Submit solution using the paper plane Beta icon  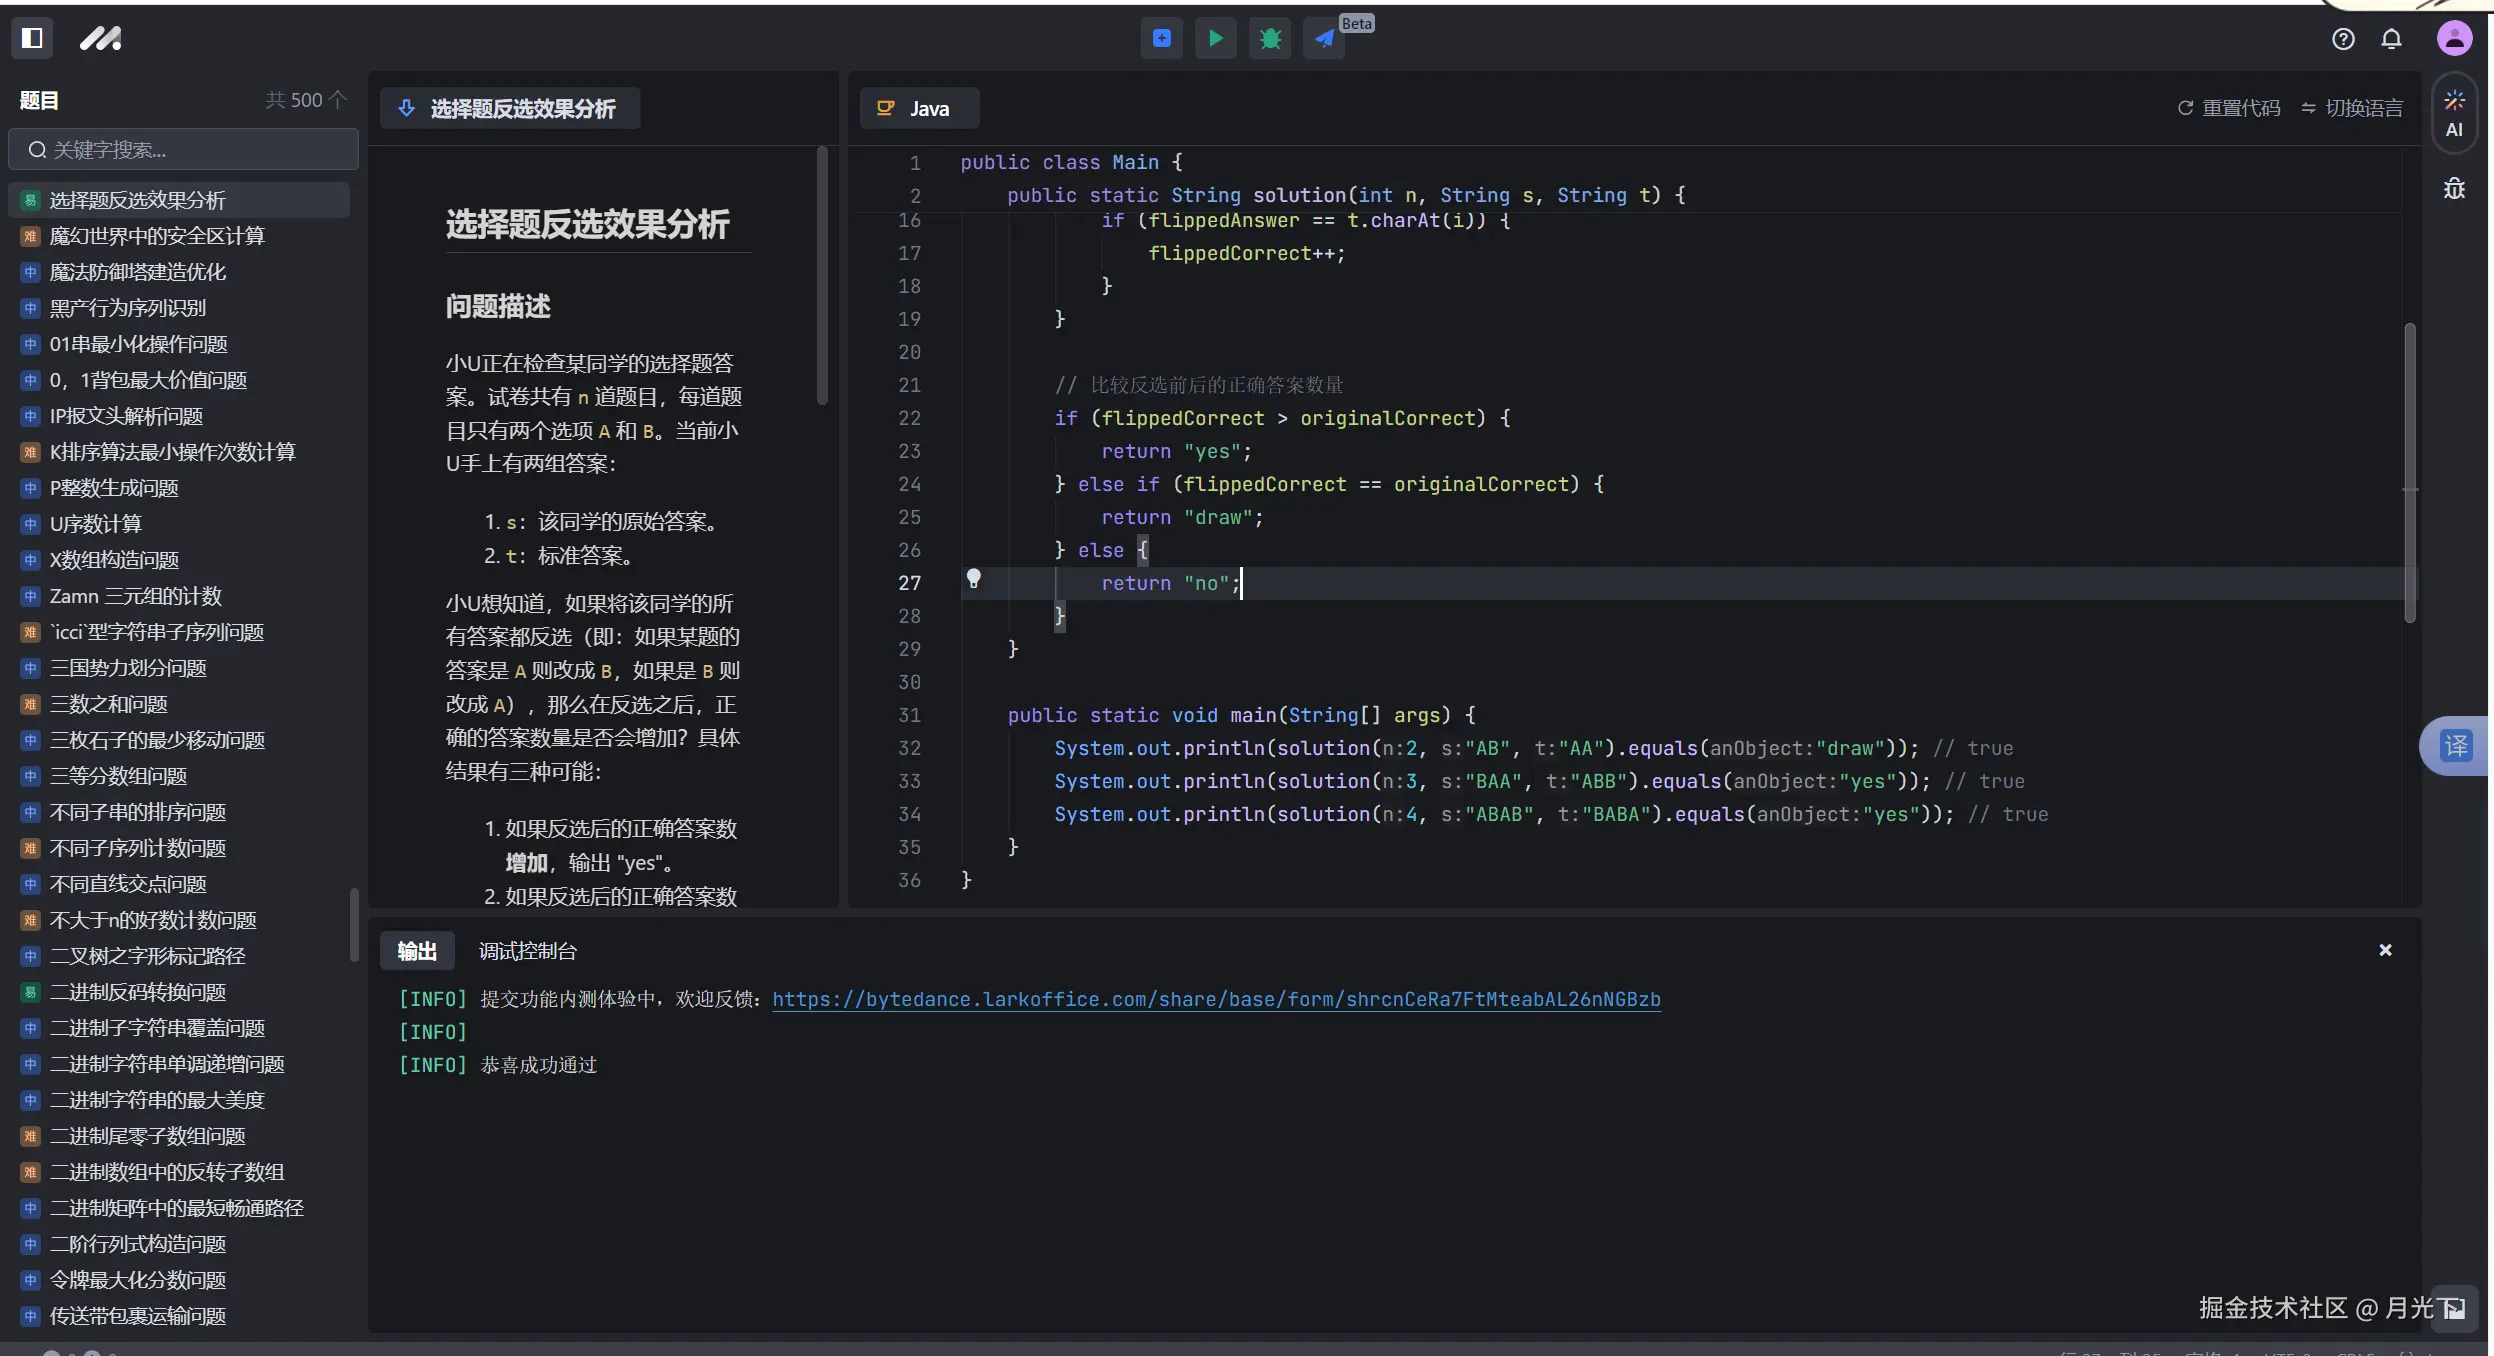[x=1322, y=38]
